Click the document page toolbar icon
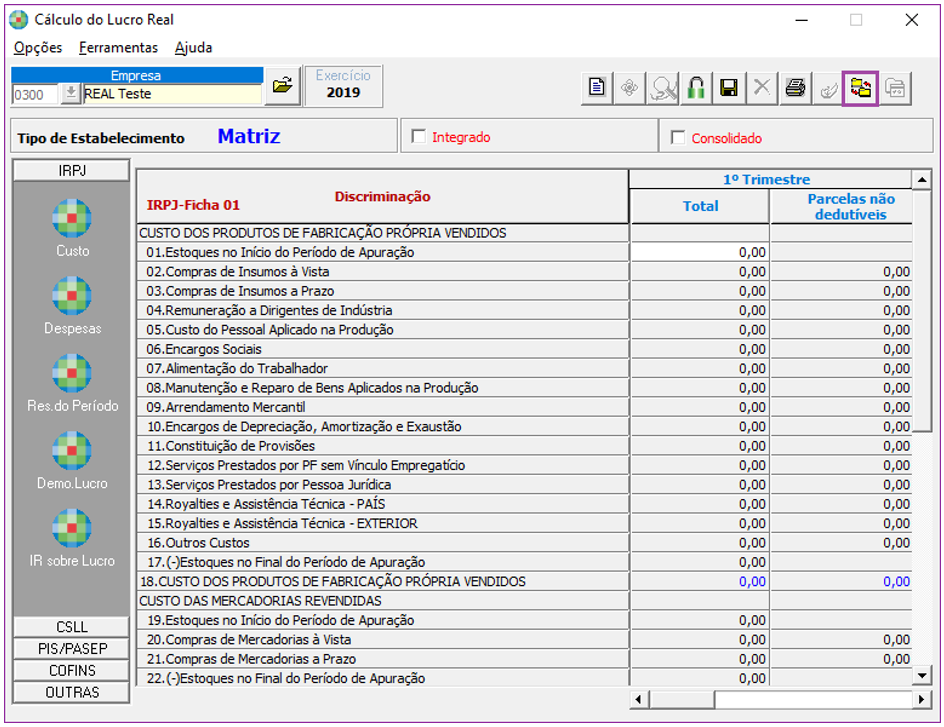 coord(597,88)
